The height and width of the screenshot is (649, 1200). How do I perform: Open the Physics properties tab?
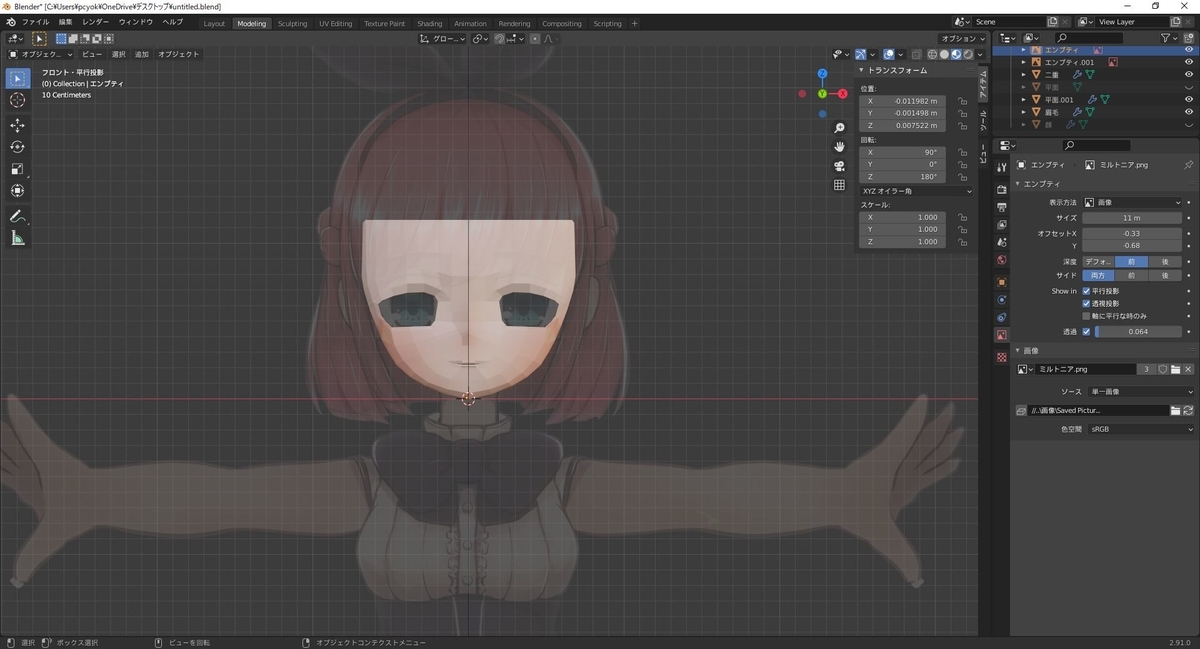tap(1001, 300)
